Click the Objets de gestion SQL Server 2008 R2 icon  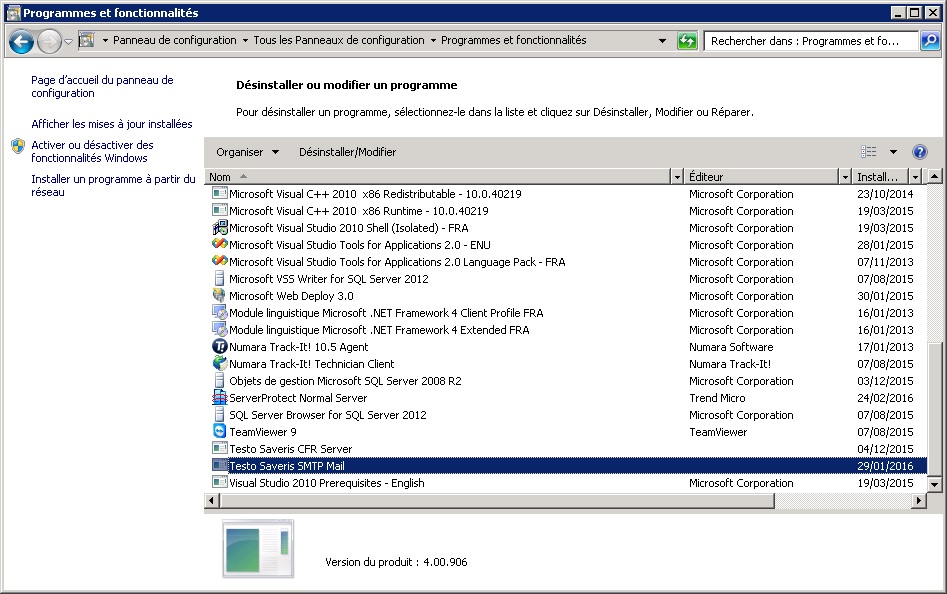click(x=220, y=381)
